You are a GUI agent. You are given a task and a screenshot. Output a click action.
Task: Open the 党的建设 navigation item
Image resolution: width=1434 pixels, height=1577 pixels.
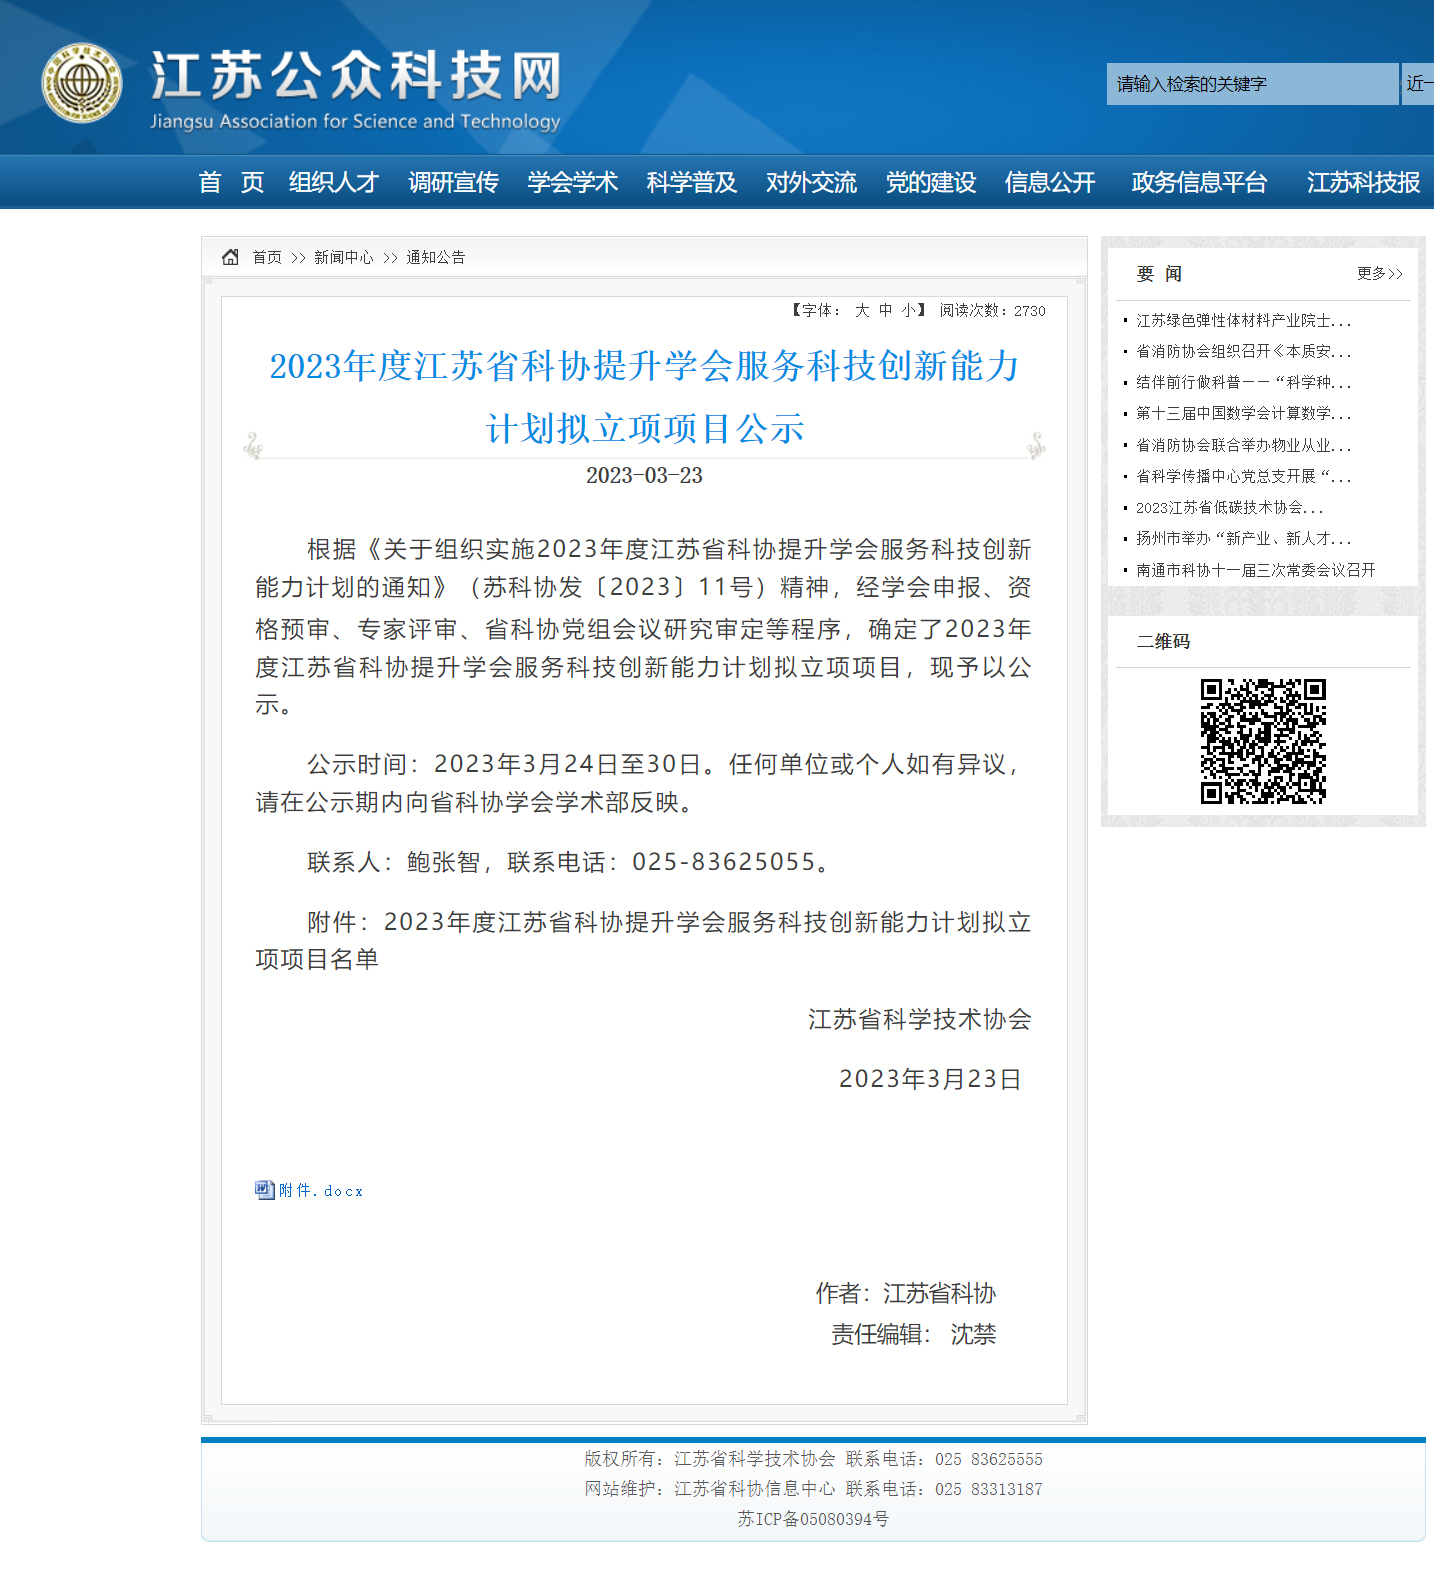931,182
